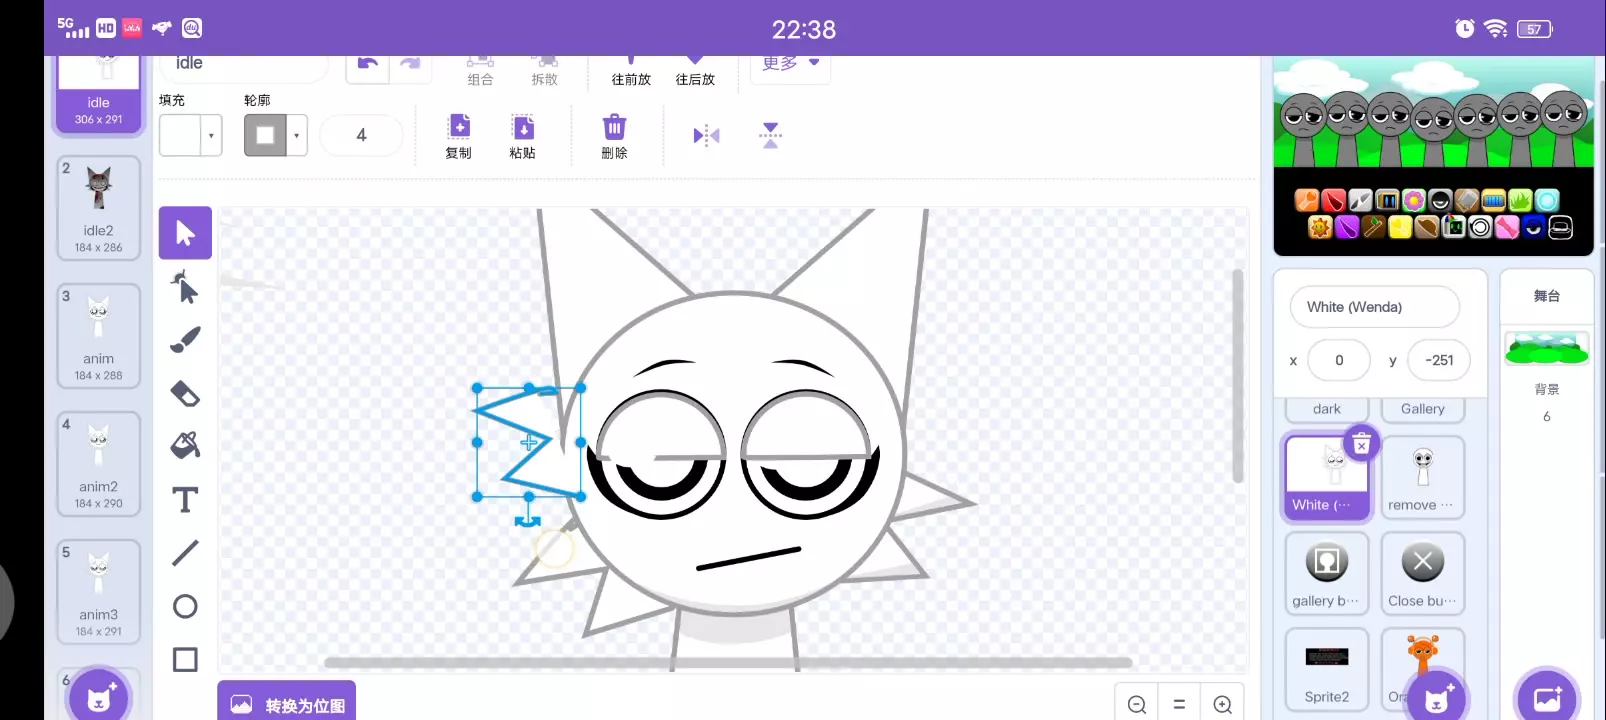
Task: Select the Sprite2 sprite
Action: [x=1327, y=670]
